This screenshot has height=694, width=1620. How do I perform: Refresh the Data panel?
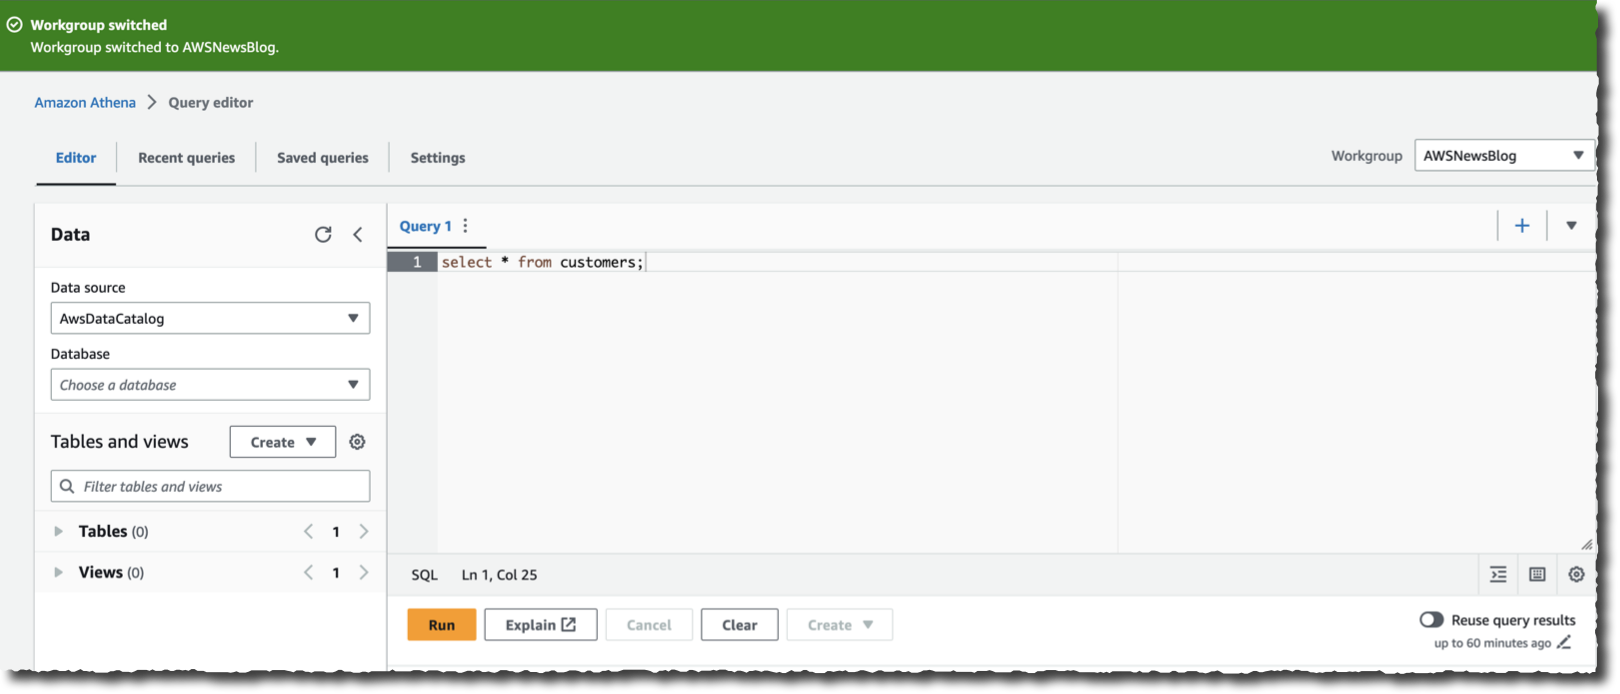323,234
